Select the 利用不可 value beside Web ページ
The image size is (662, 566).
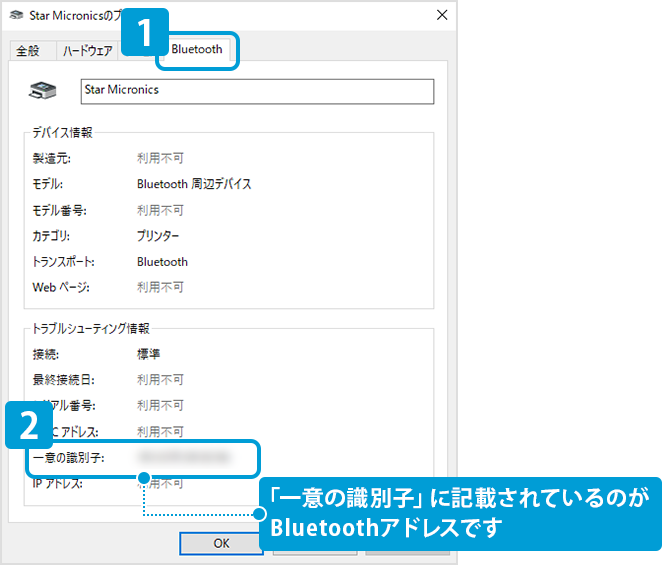pyautogui.click(x=160, y=287)
